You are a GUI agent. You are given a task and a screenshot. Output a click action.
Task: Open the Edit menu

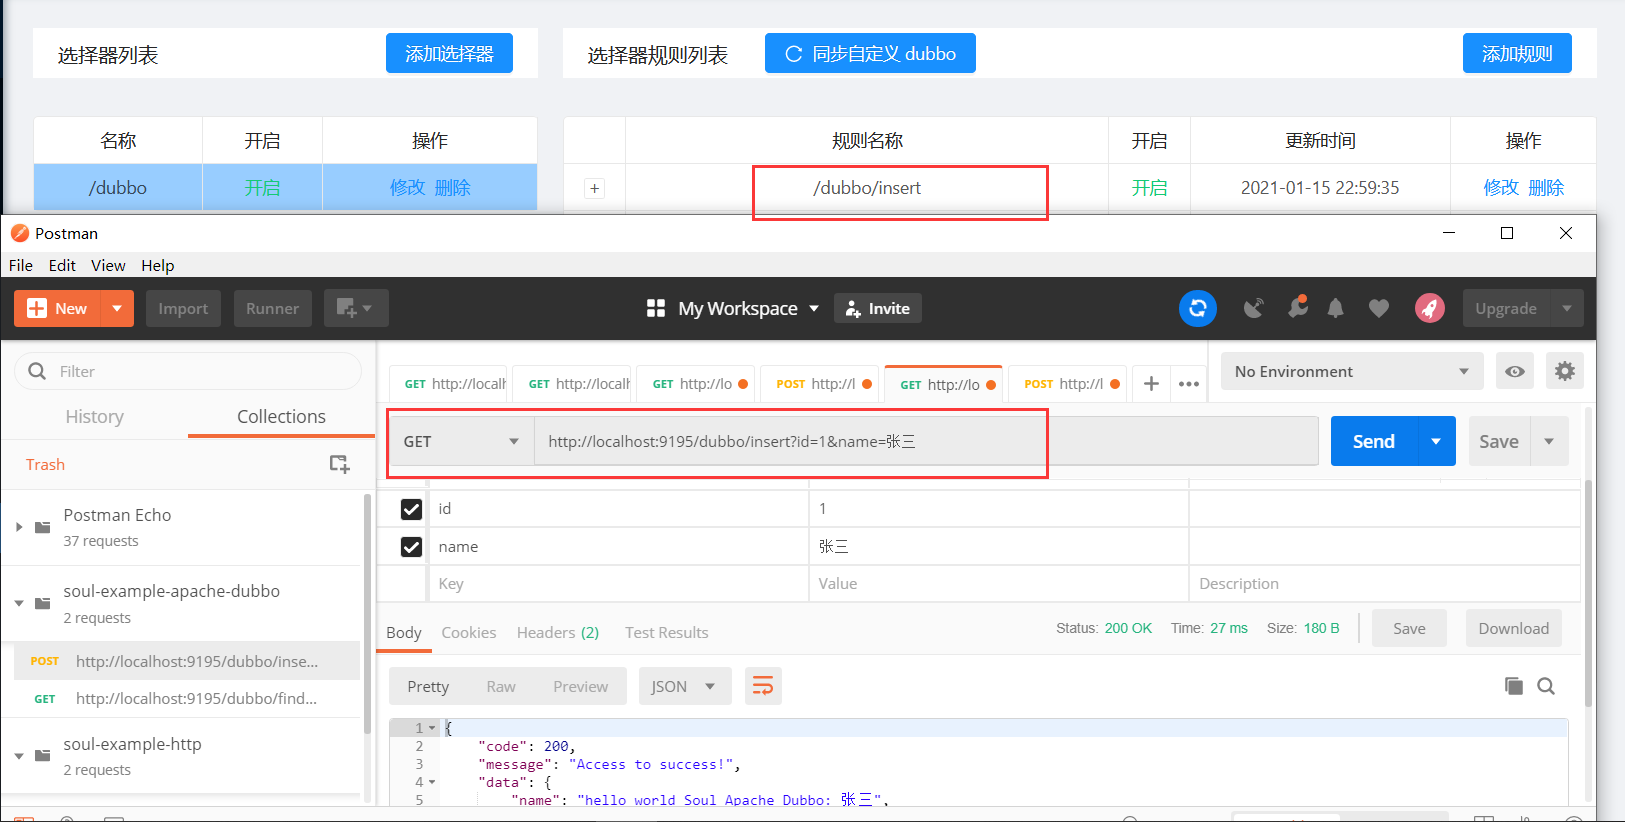(x=62, y=265)
